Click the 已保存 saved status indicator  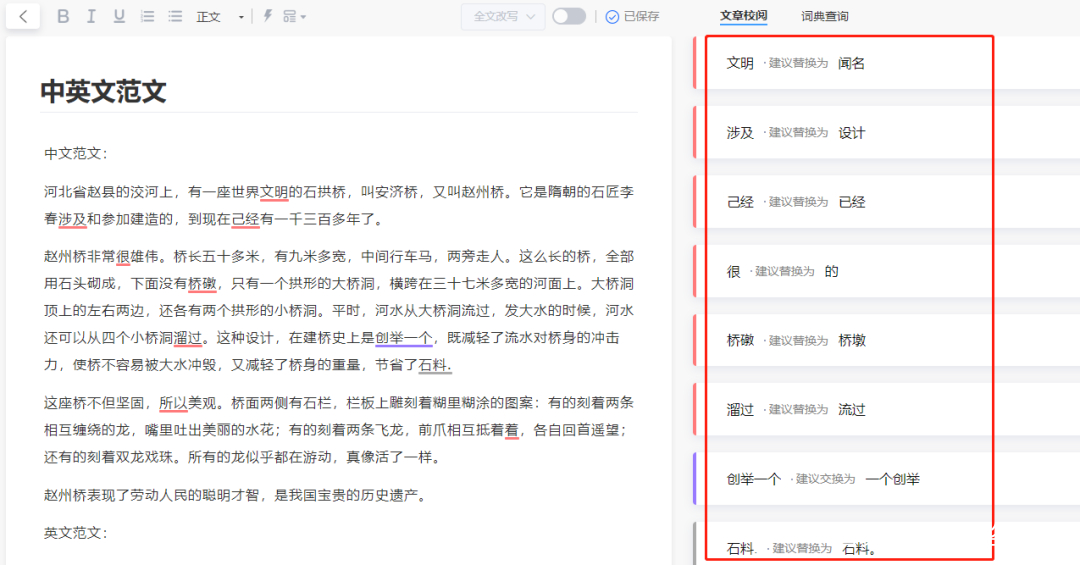[632, 17]
